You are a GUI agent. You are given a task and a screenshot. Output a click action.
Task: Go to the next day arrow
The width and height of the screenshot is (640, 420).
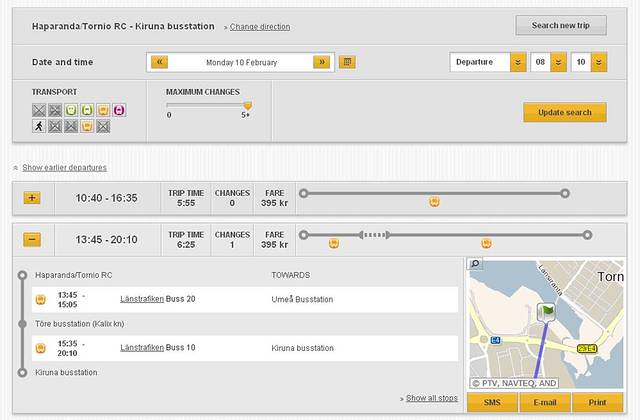point(321,62)
